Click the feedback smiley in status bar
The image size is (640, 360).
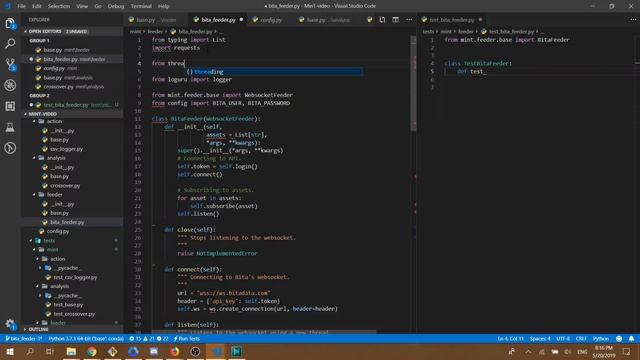click(x=619, y=339)
